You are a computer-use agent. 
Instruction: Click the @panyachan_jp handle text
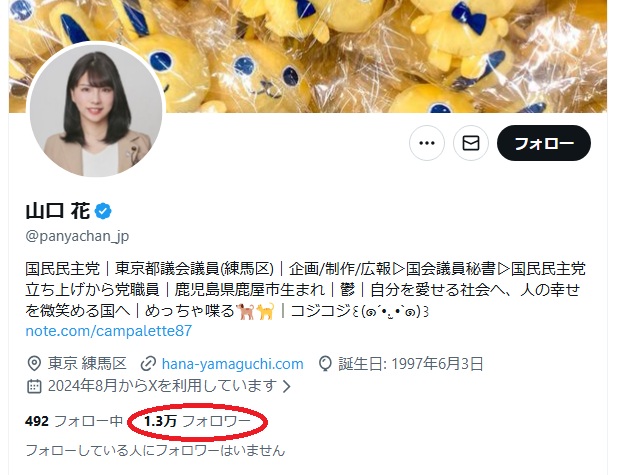coord(77,236)
